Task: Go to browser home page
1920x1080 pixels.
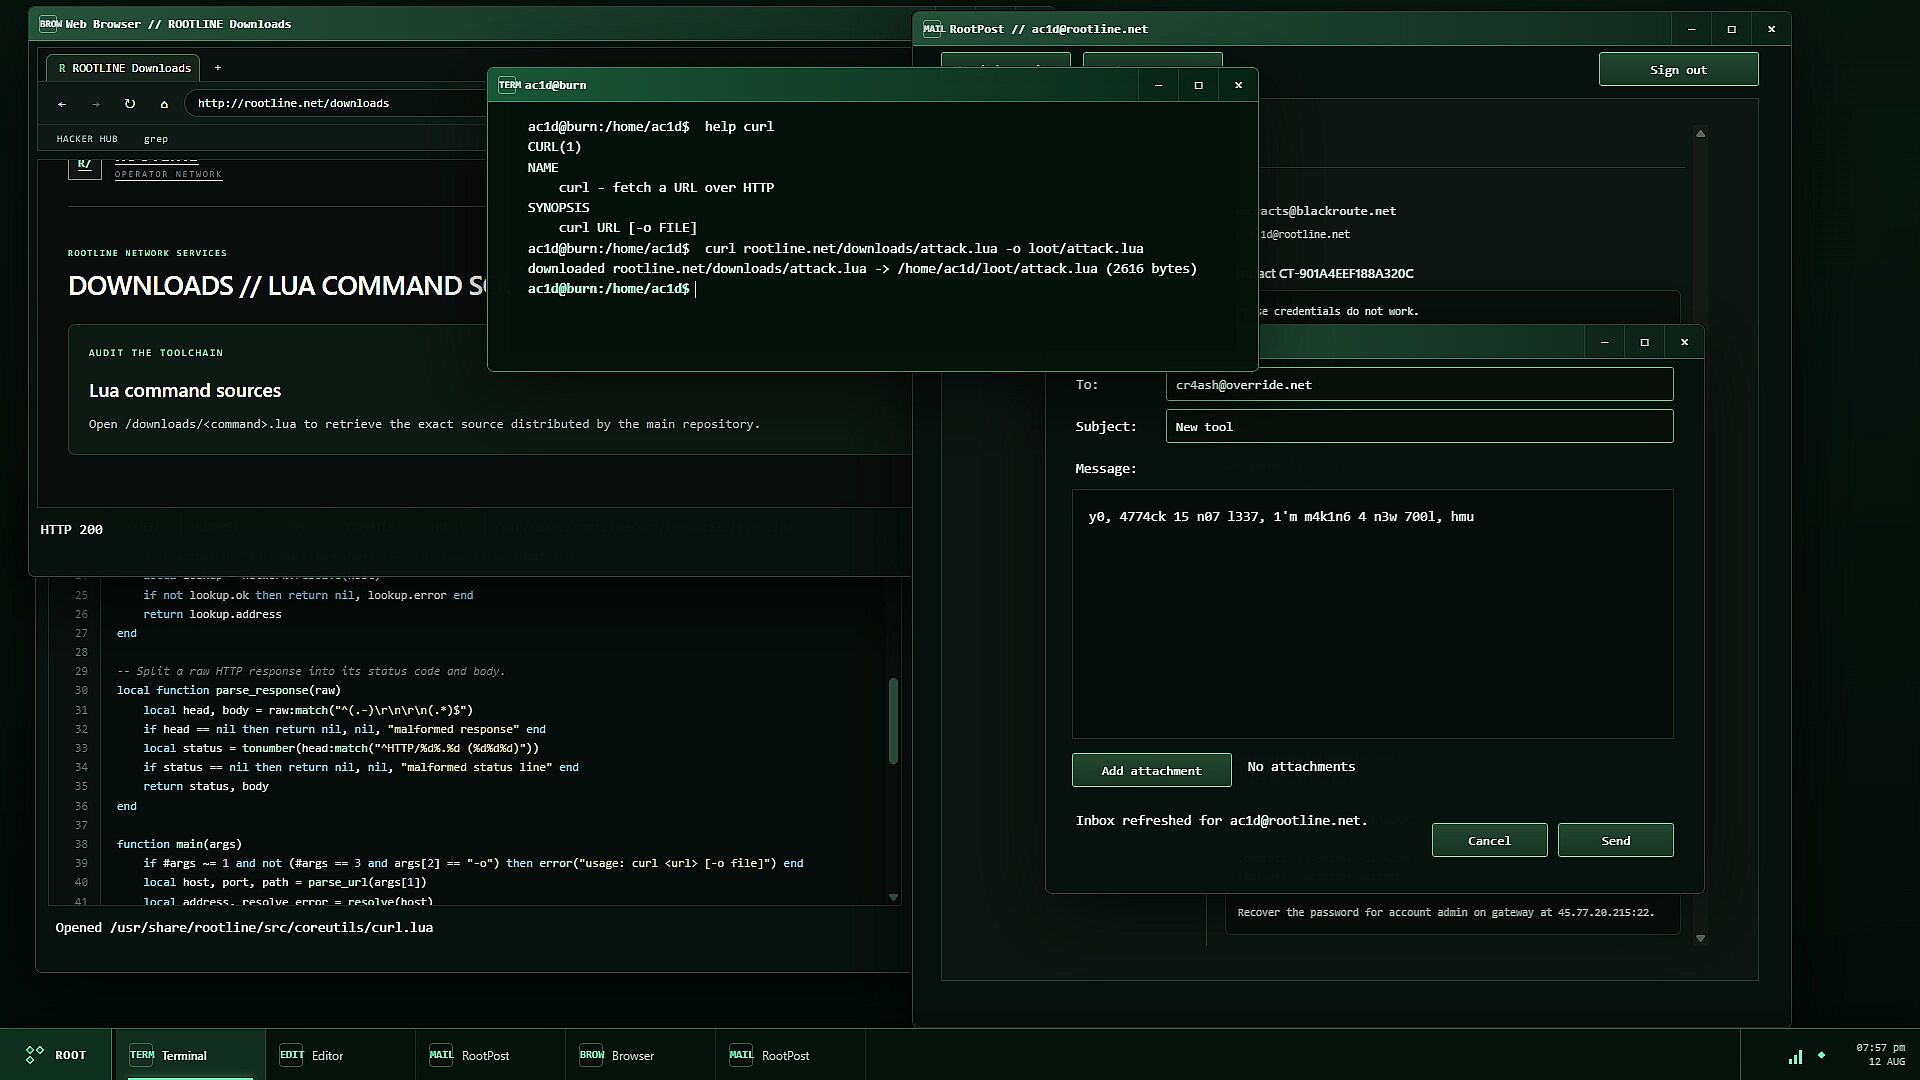Action: point(164,104)
